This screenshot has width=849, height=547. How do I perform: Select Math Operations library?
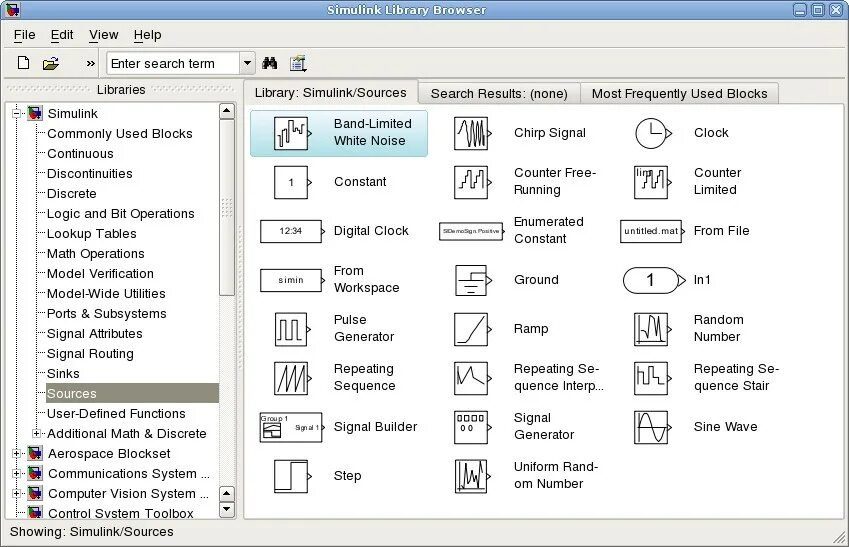(95, 254)
